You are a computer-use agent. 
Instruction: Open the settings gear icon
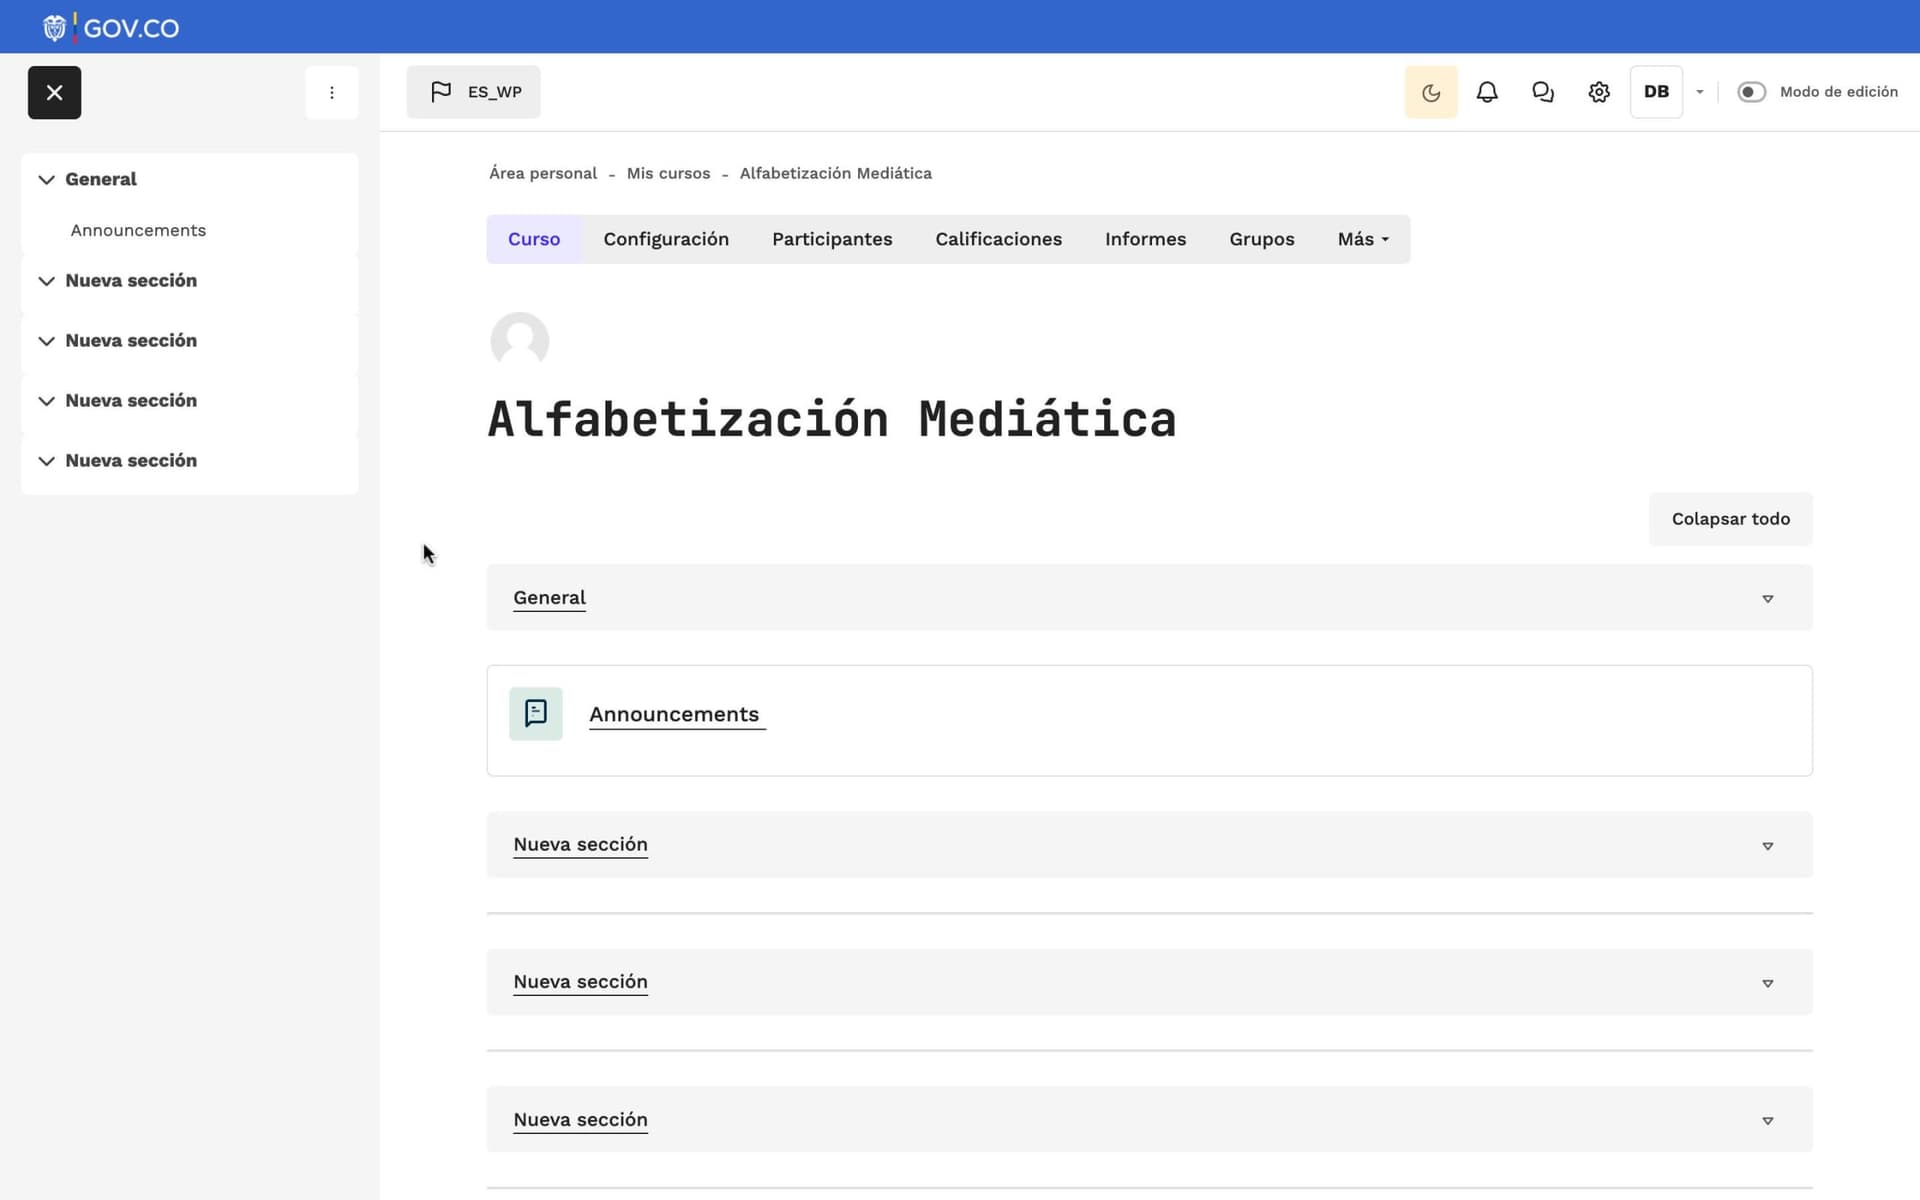[x=1598, y=92]
